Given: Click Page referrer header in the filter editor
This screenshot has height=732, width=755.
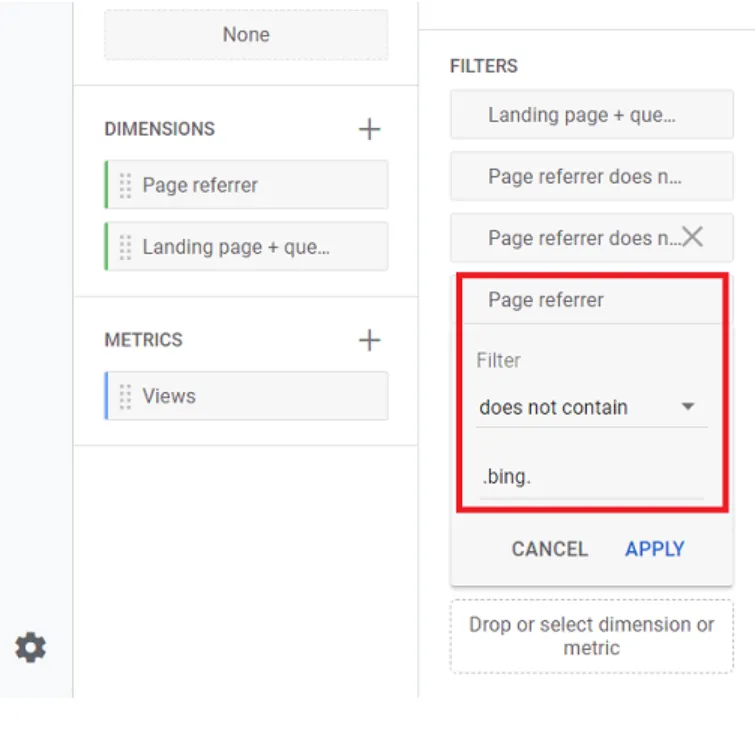Looking at the screenshot, I should pyautogui.click(x=546, y=300).
